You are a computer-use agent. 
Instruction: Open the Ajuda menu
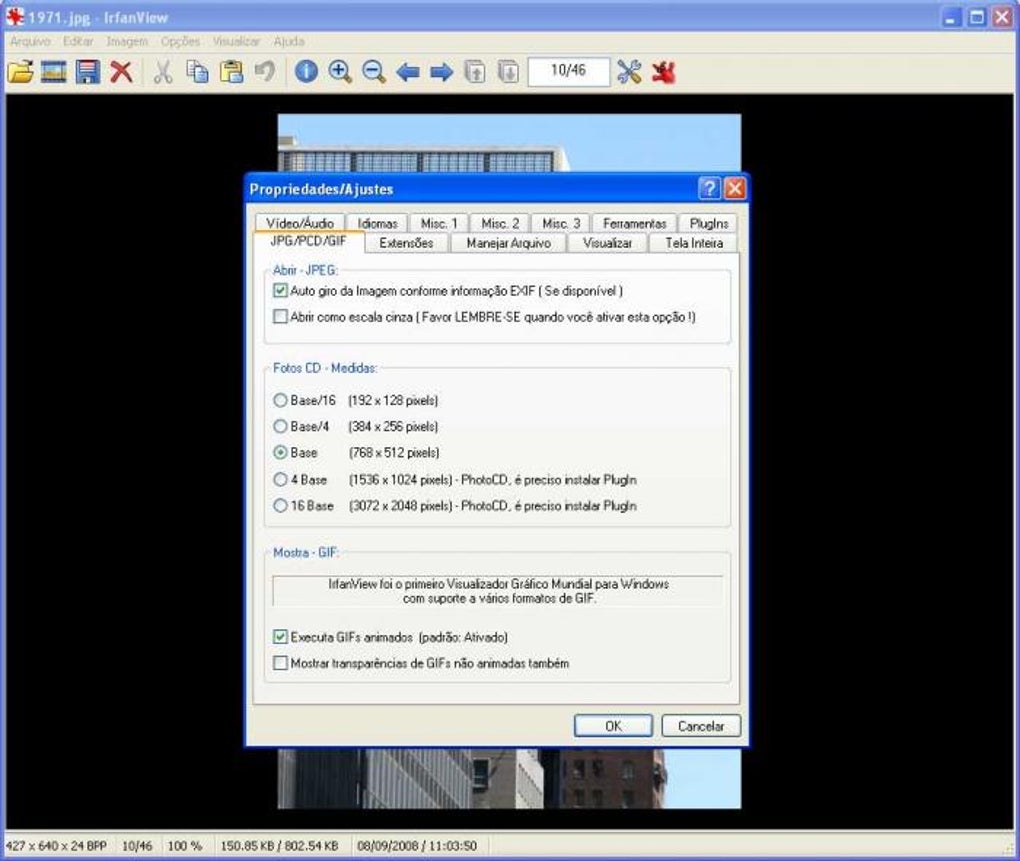click(x=289, y=41)
